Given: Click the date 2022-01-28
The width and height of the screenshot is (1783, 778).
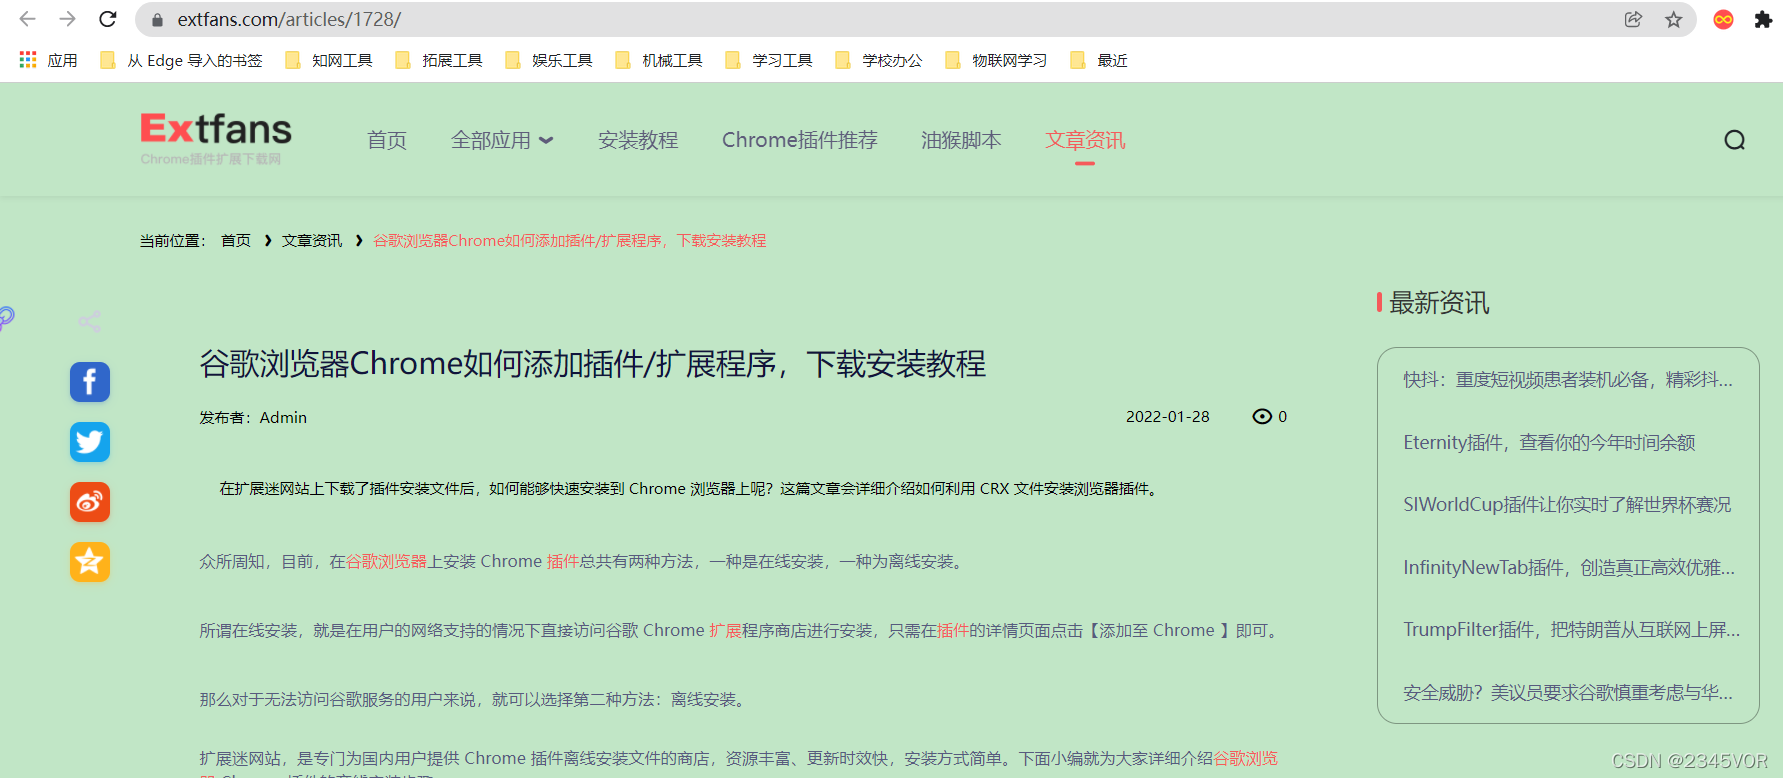Looking at the screenshot, I should click(1168, 417).
